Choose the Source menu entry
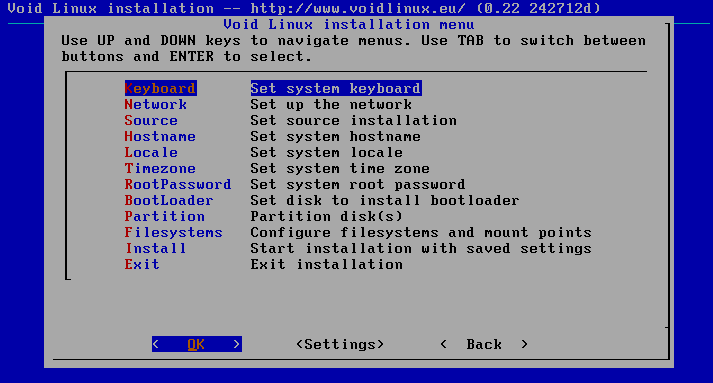 coord(151,120)
